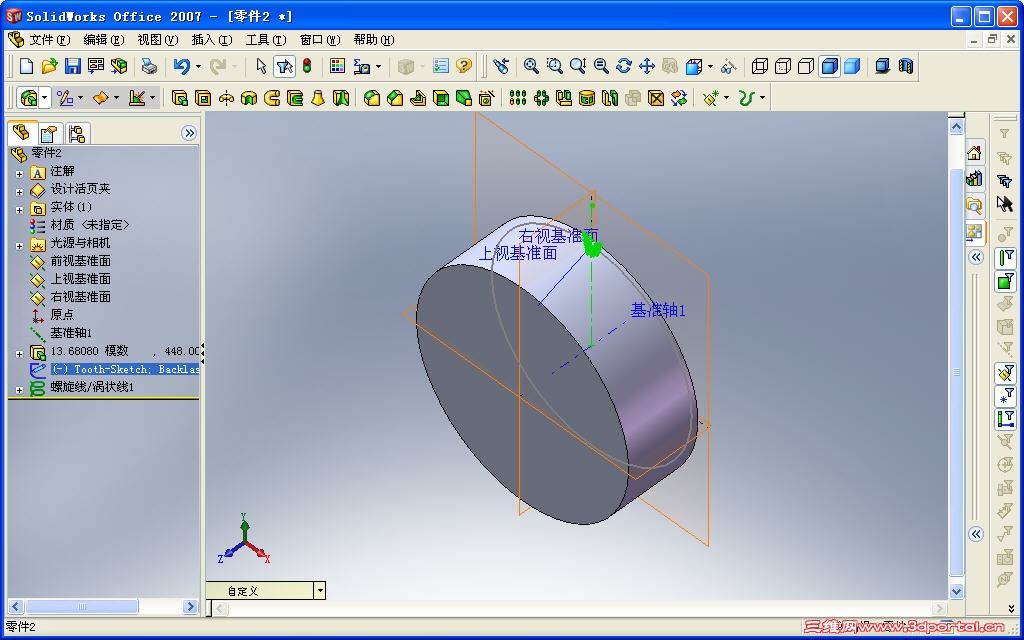Image resolution: width=1024 pixels, height=640 pixels.
Task: Switch to Wireframe display style
Action: tap(760, 66)
